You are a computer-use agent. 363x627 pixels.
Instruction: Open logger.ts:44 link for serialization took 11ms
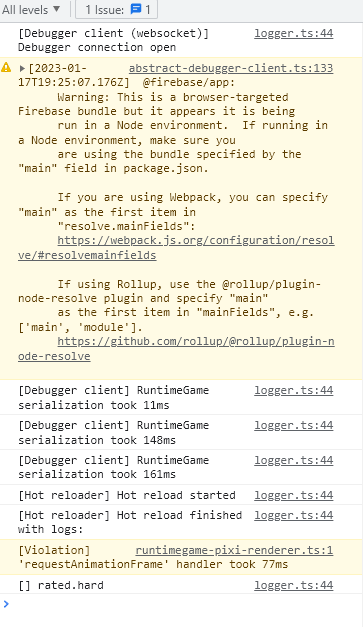tap(293, 390)
